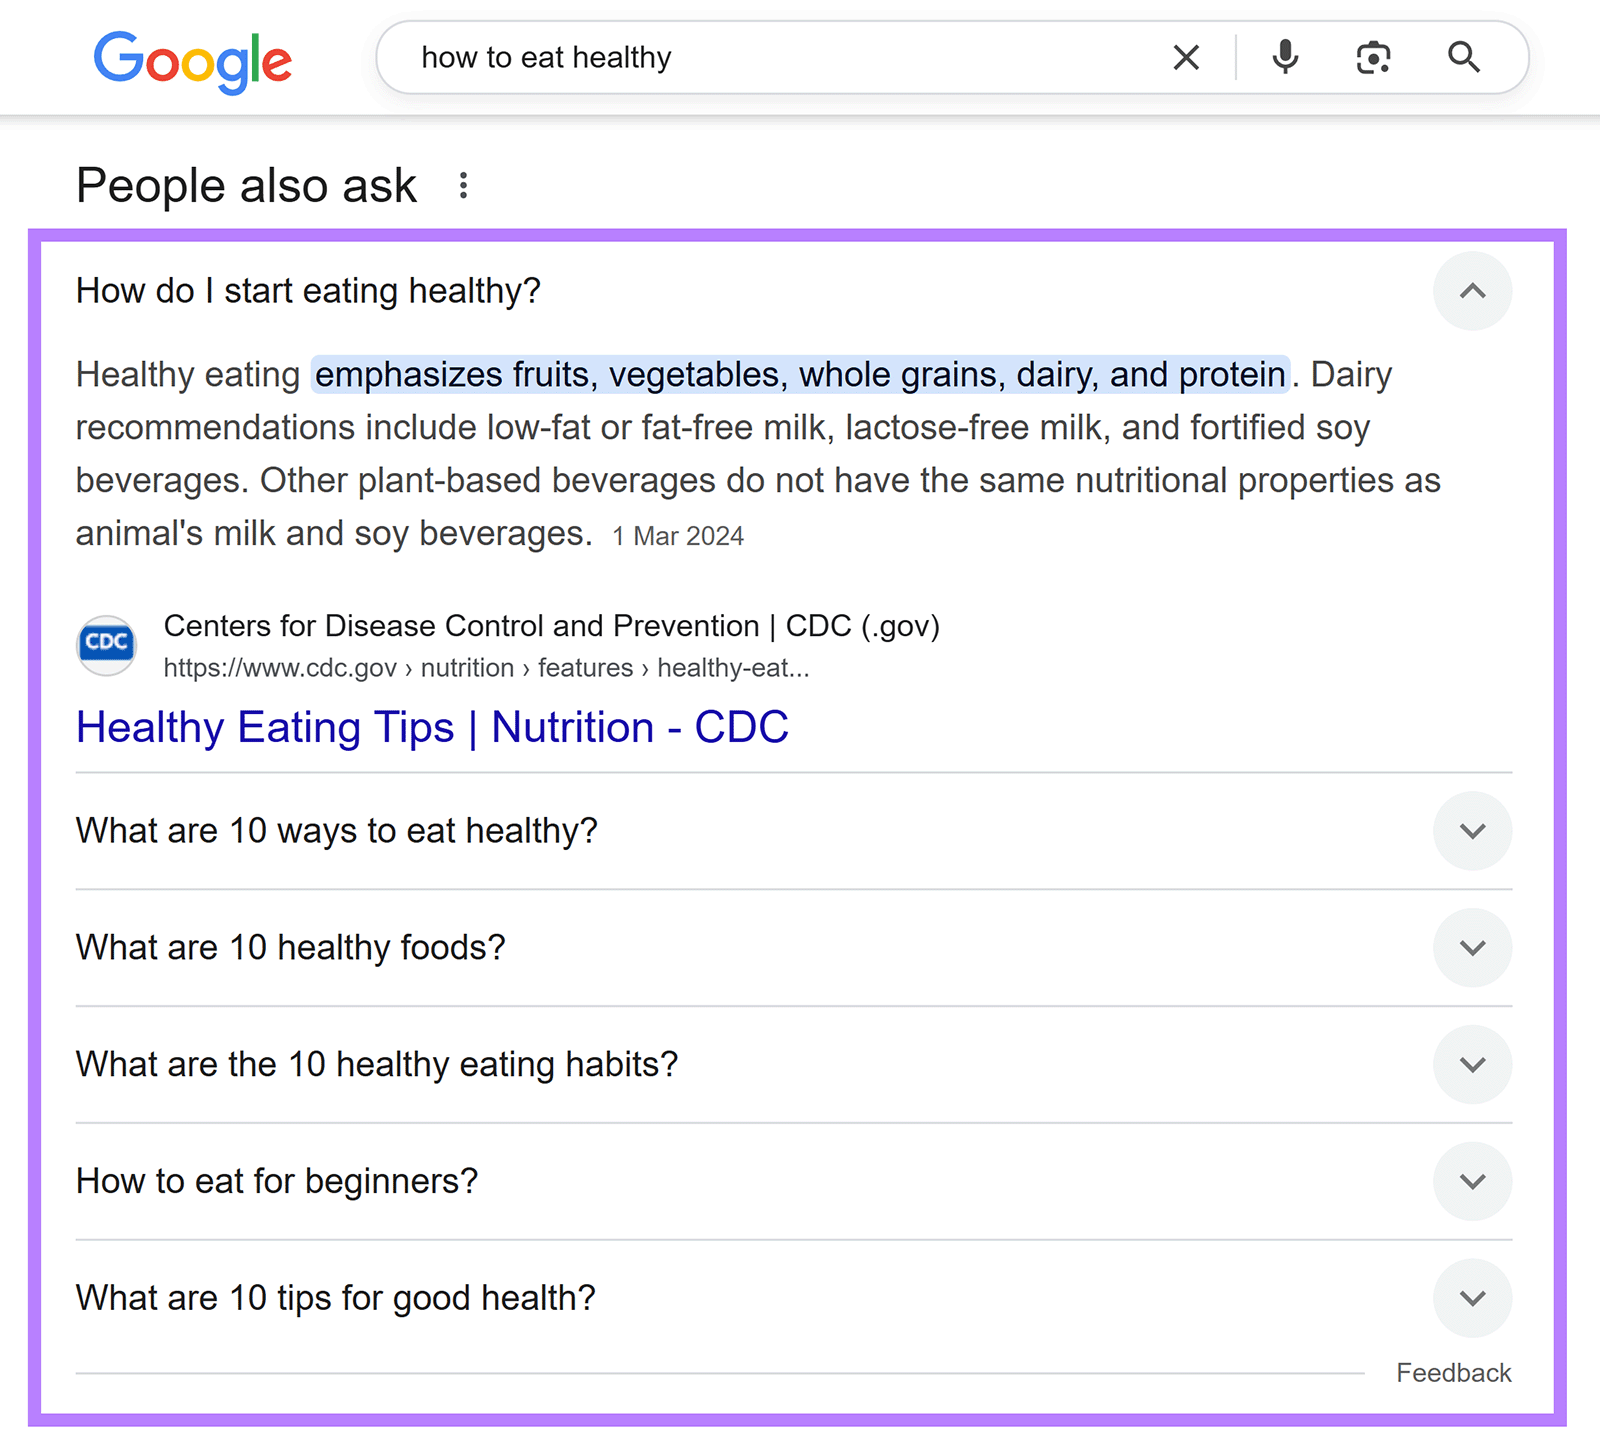Open the People also ask three-dot menu
1600x1448 pixels.
pos(463,185)
